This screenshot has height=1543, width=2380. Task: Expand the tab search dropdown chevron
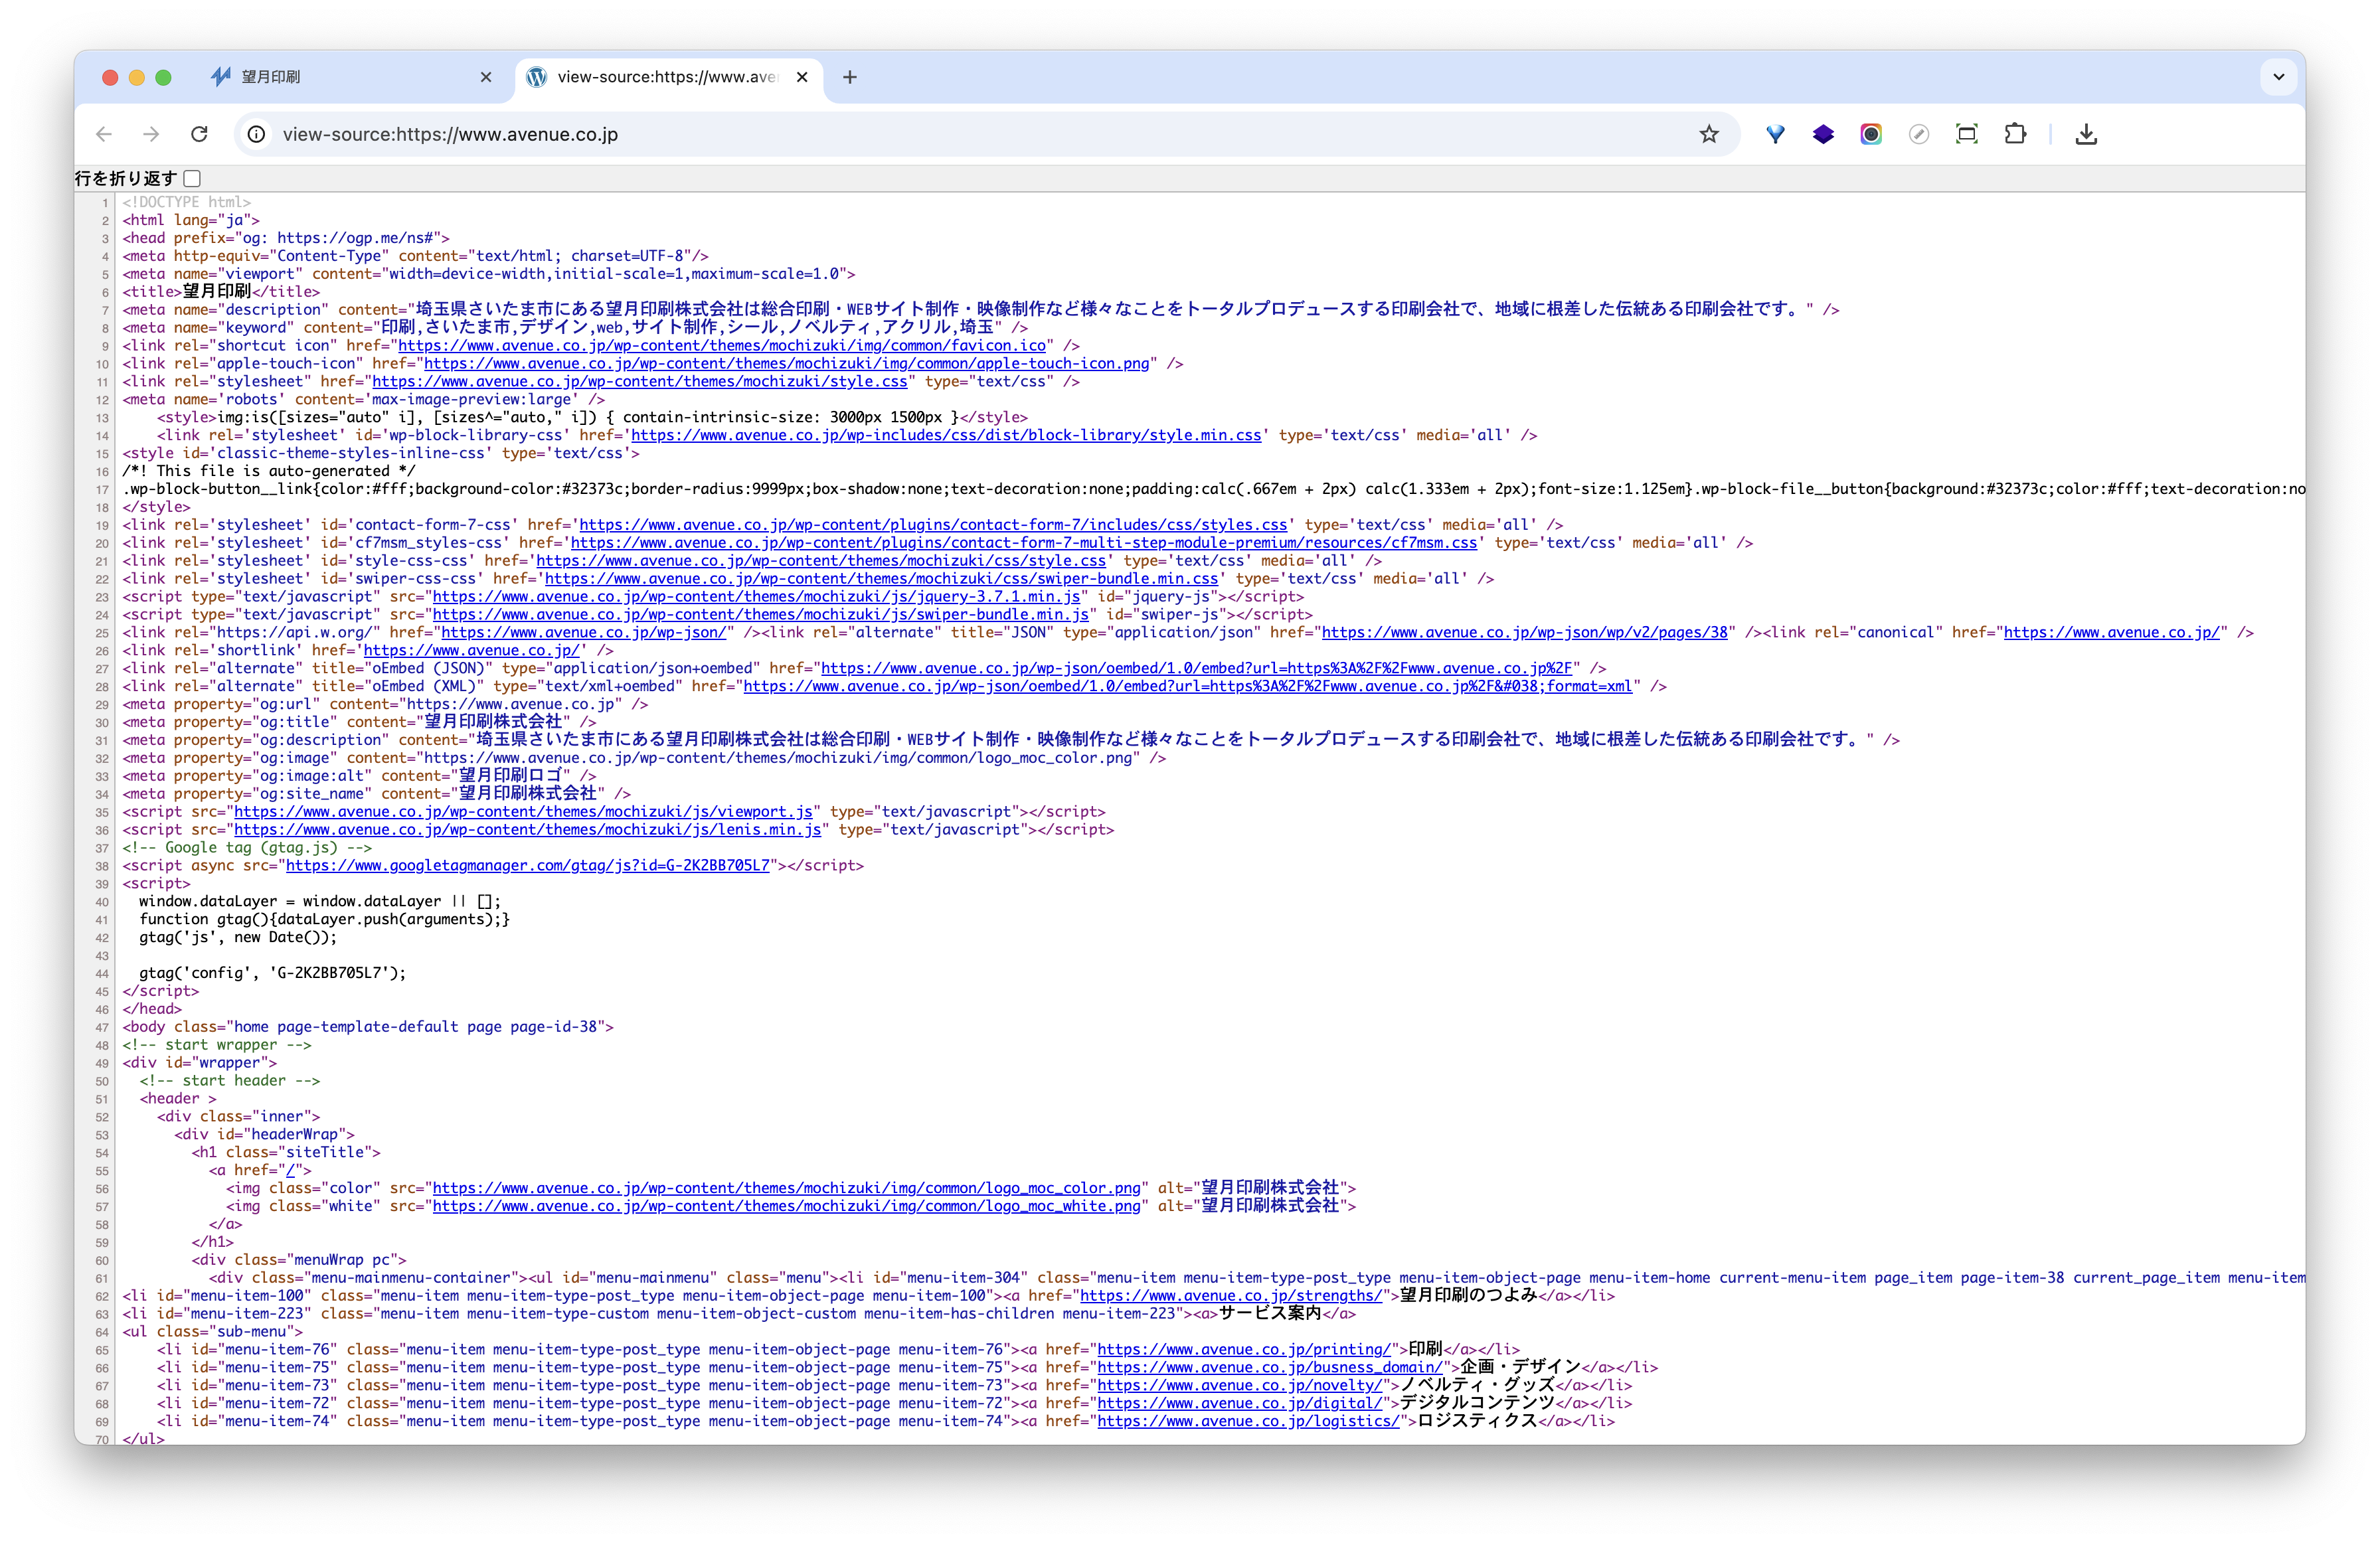pyautogui.click(x=2278, y=77)
